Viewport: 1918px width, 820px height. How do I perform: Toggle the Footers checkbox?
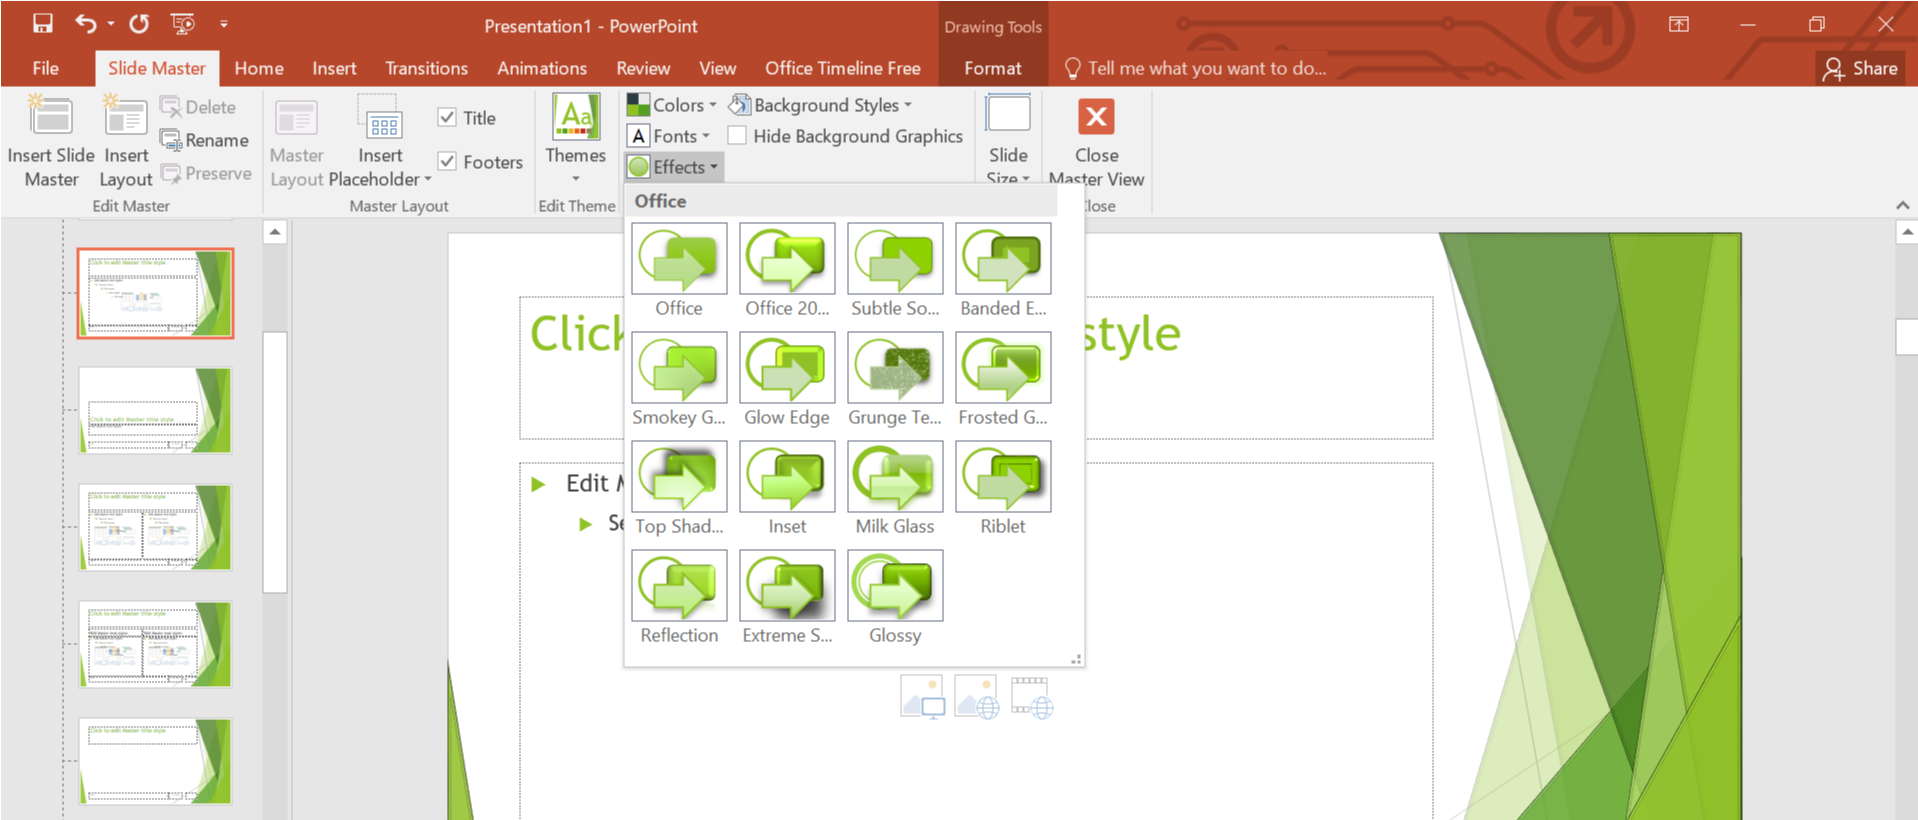click(447, 161)
